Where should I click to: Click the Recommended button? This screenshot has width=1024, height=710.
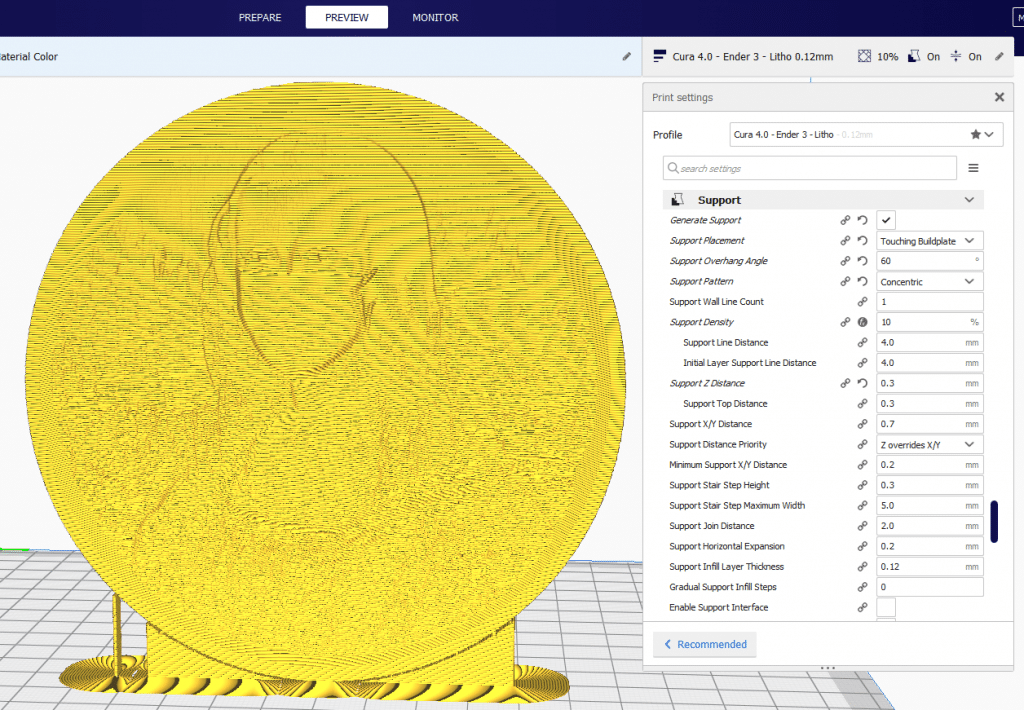pos(704,644)
